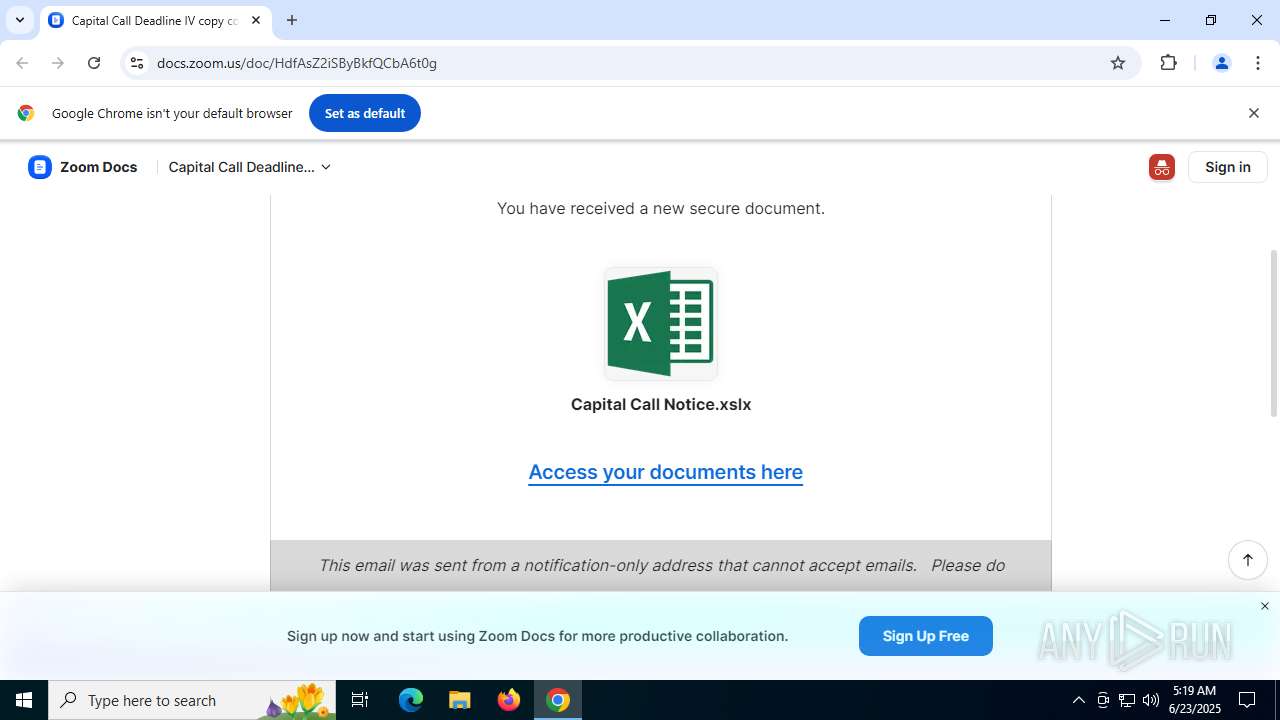Screen dimensions: 1280x720
Task: Open the network tray icon
Action: tap(1127, 700)
